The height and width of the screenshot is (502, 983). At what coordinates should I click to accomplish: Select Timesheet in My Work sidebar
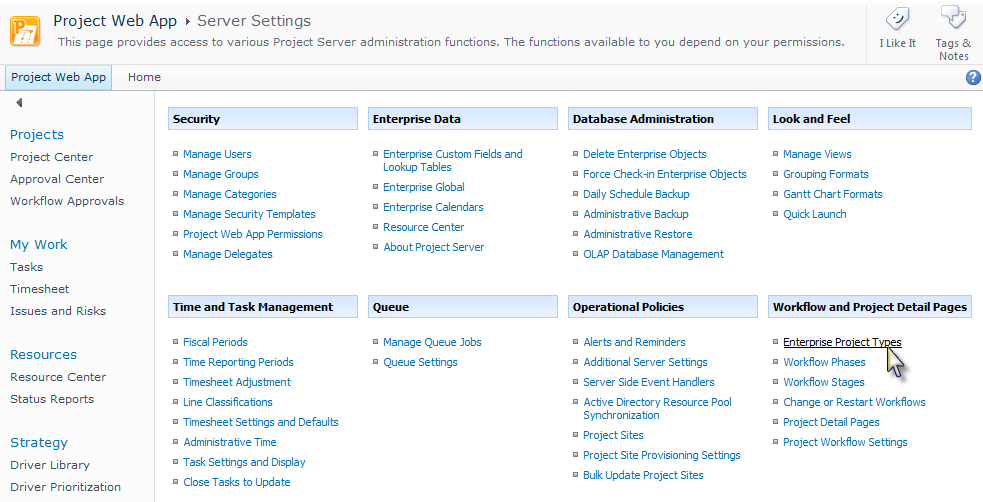39,289
